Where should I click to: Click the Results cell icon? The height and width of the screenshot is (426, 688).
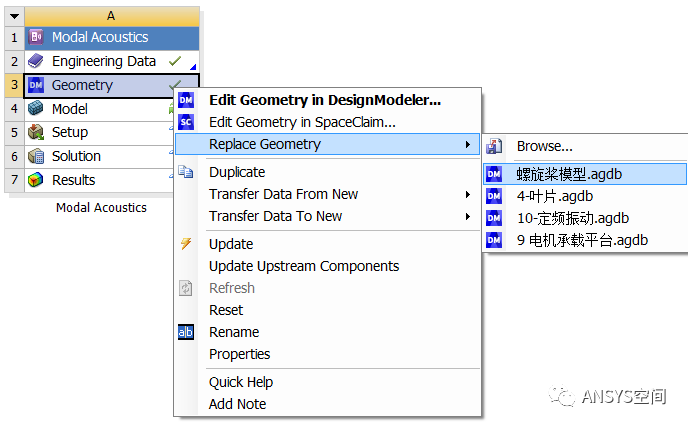point(37,180)
